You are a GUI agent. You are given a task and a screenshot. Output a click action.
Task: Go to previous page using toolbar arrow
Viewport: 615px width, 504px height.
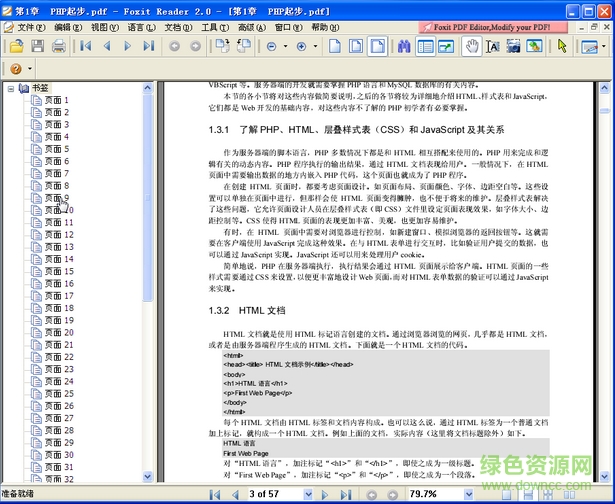tap(107, 46)
